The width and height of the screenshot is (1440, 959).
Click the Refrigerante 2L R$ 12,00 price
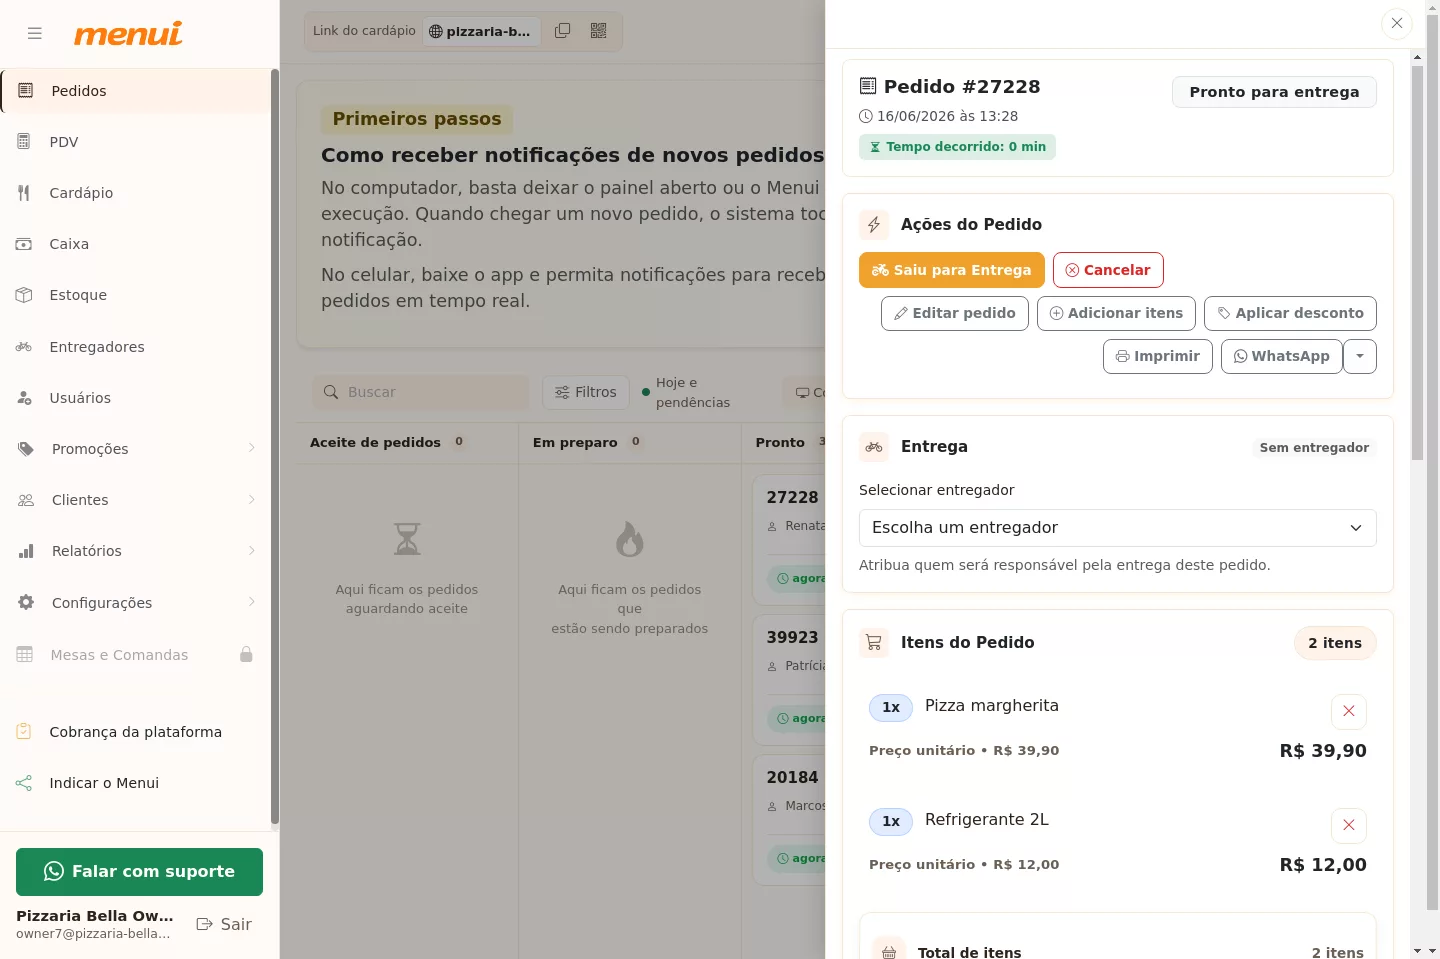click(x=1323, y=865)
